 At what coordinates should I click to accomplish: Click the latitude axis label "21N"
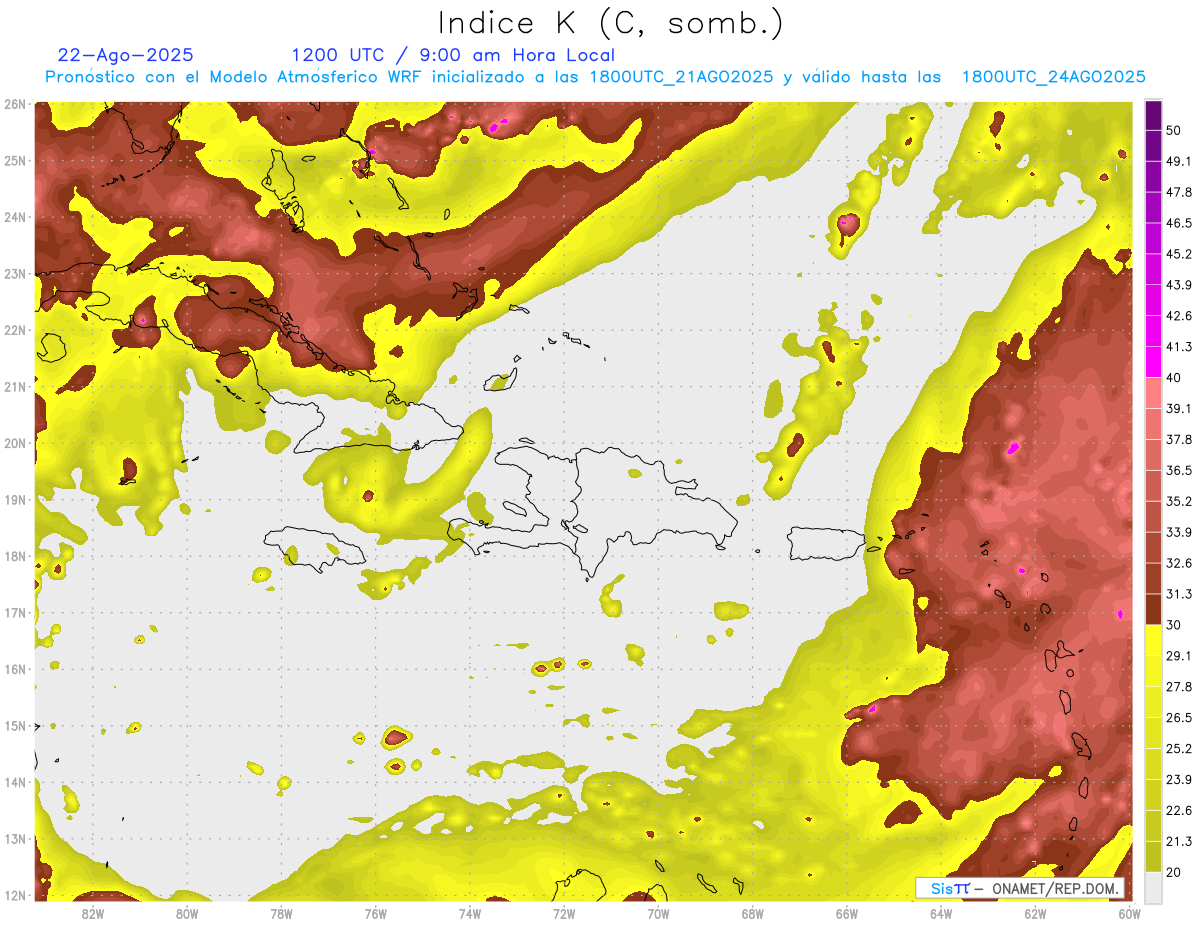click(15, 387)
